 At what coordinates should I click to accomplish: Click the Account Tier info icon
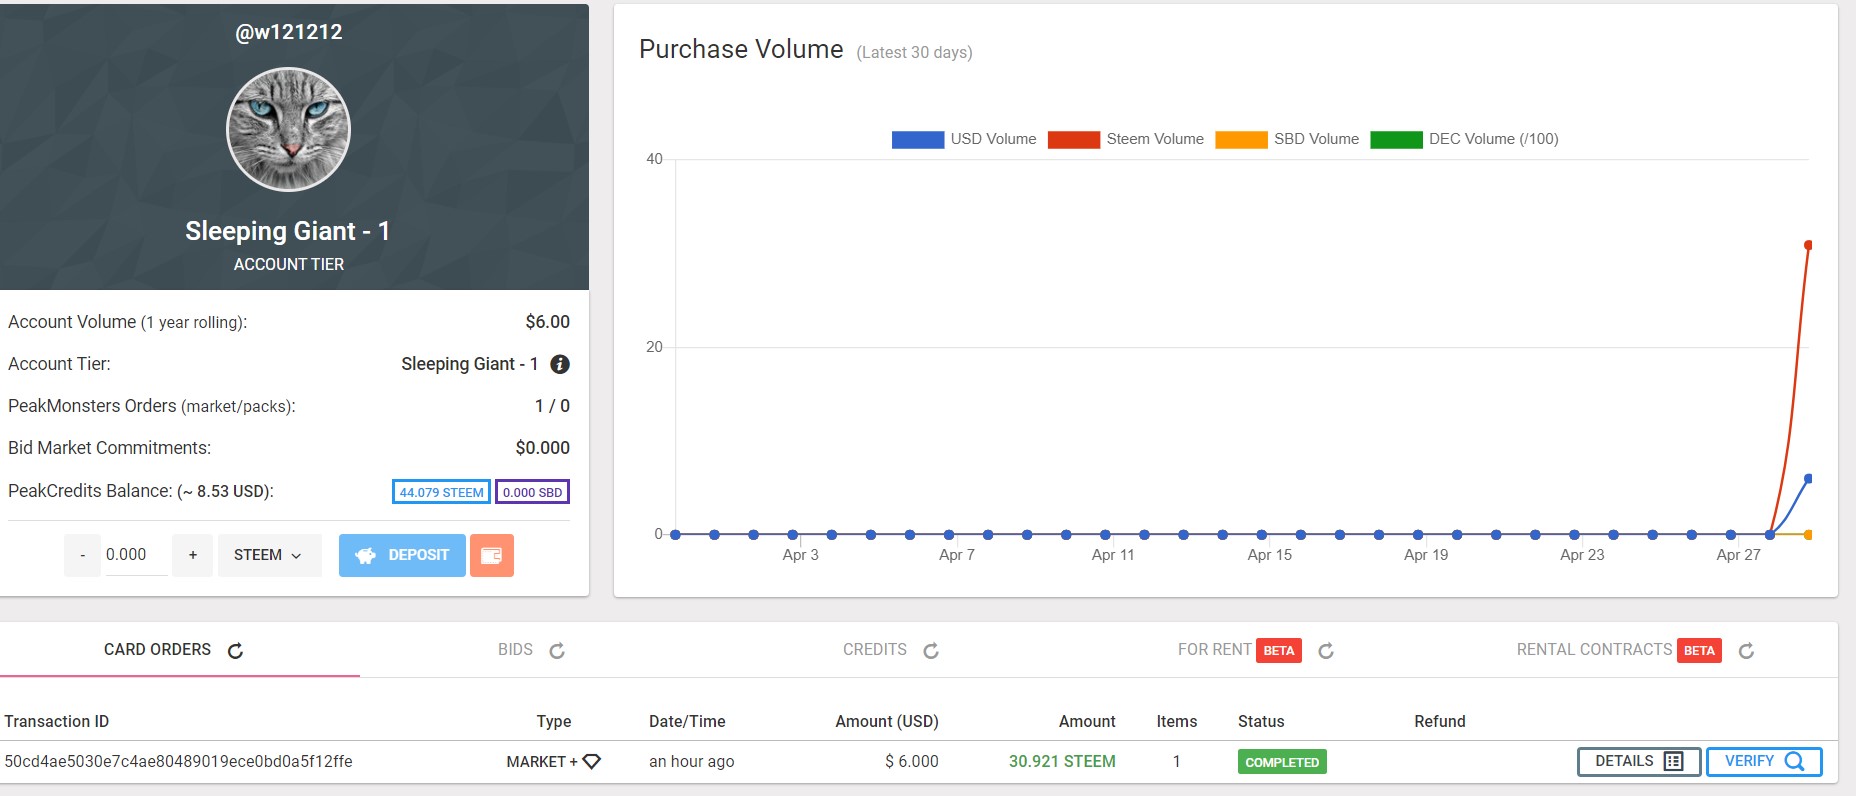560,364
